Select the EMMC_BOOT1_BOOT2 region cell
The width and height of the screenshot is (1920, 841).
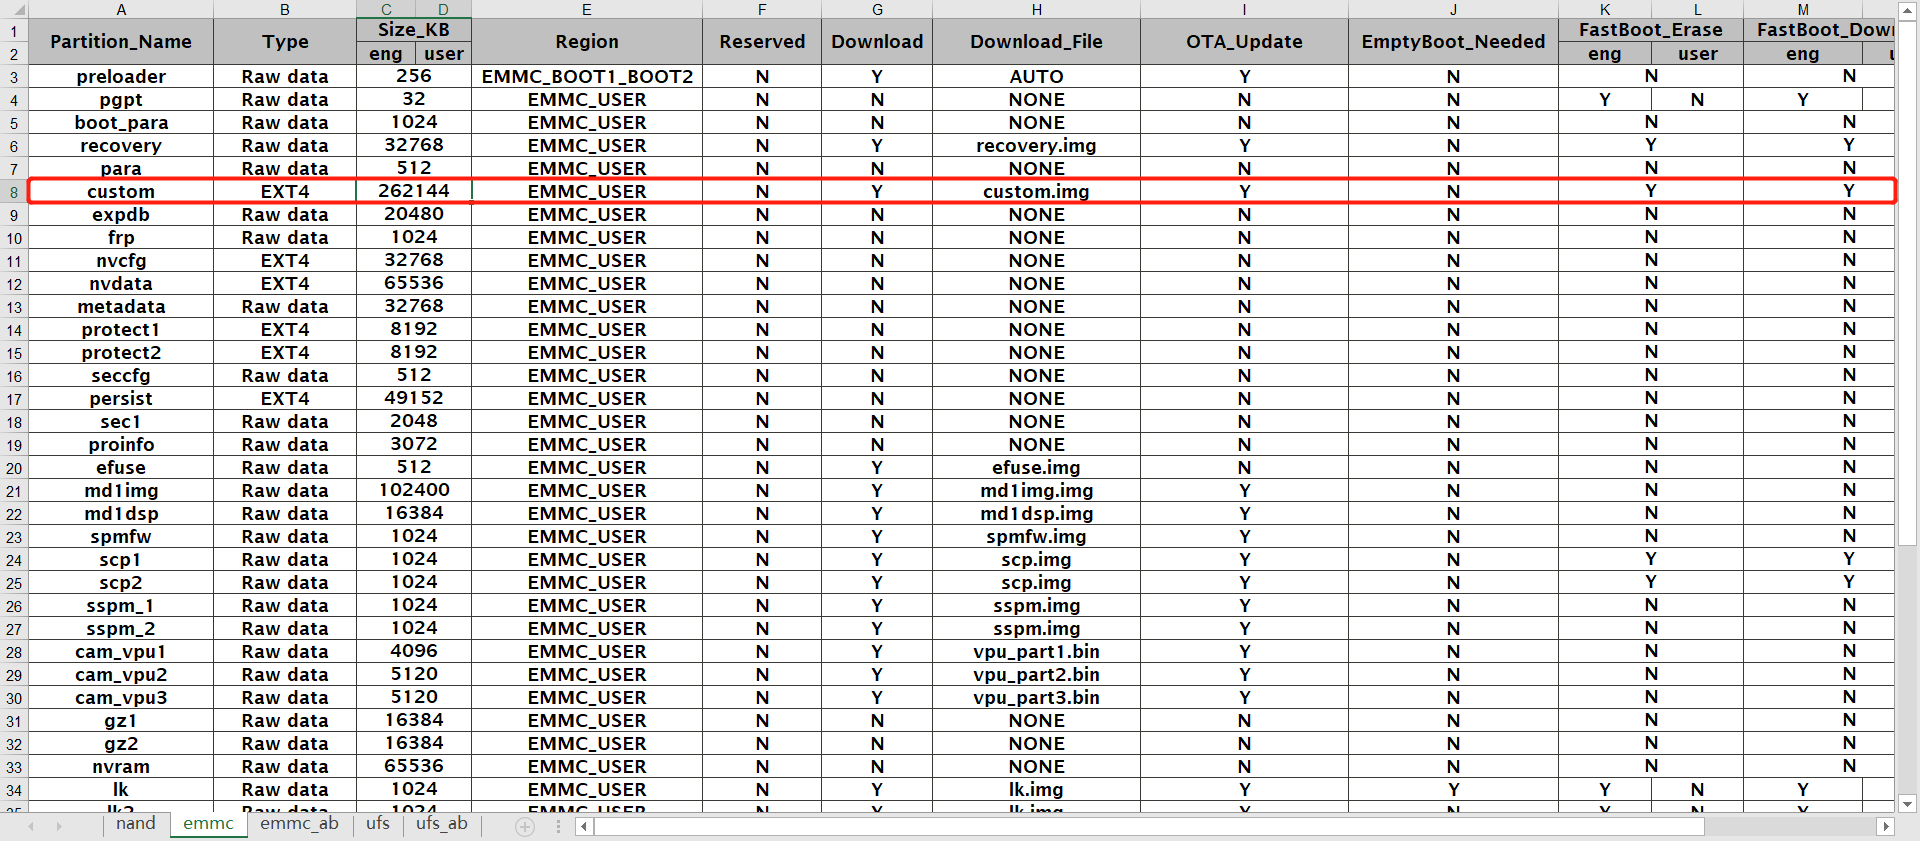pyautogui.click(x=587, y=77)
